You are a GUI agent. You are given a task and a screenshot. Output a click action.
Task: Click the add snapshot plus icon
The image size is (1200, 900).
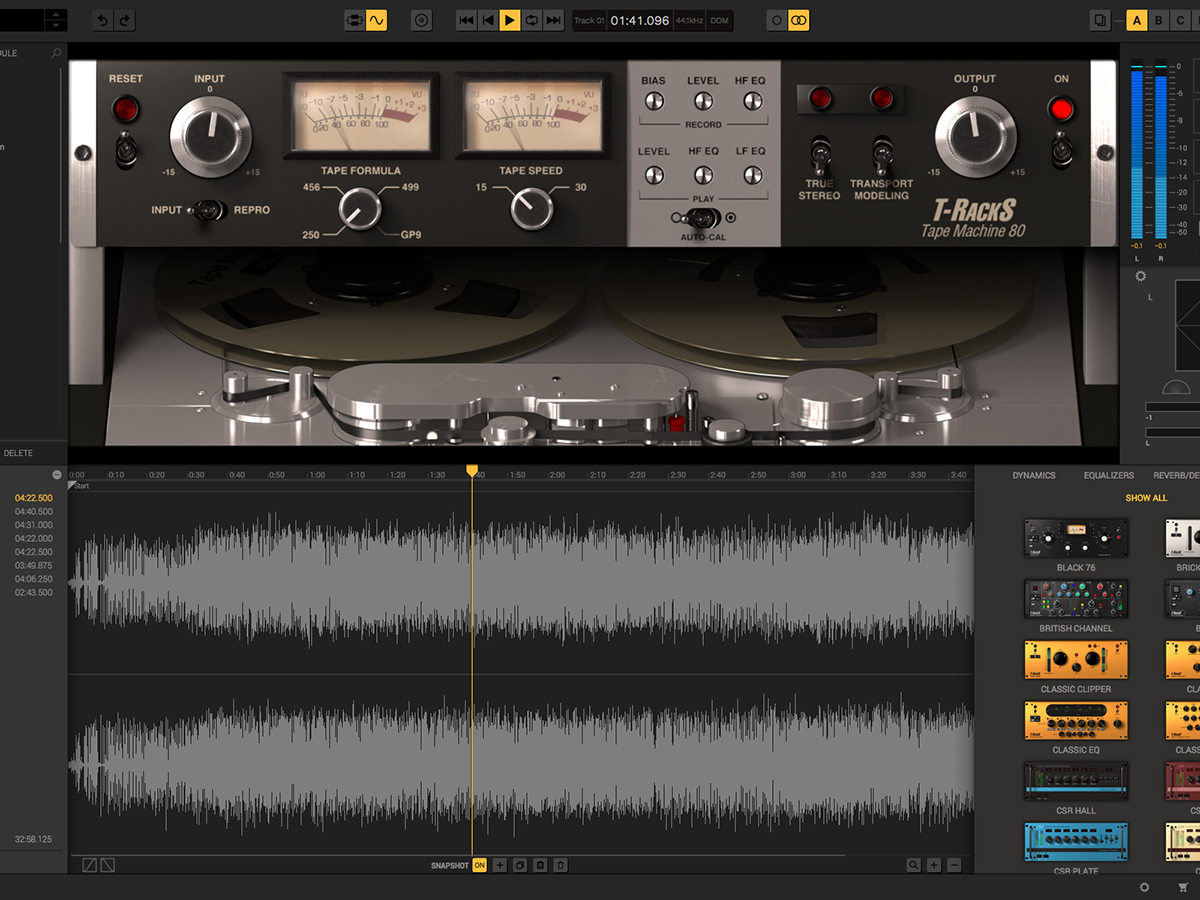point(499,865)
